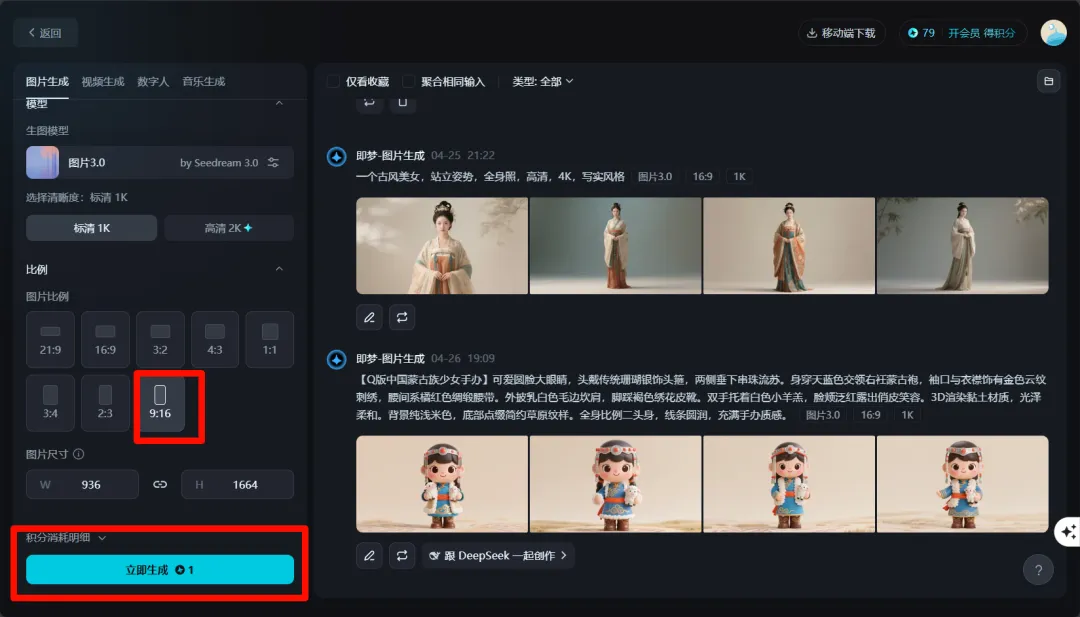Open fourth 蒙古族少女 figurine thumbnail
The image size is (1080, 617).
pyautogui.click(x=963, y=484)
